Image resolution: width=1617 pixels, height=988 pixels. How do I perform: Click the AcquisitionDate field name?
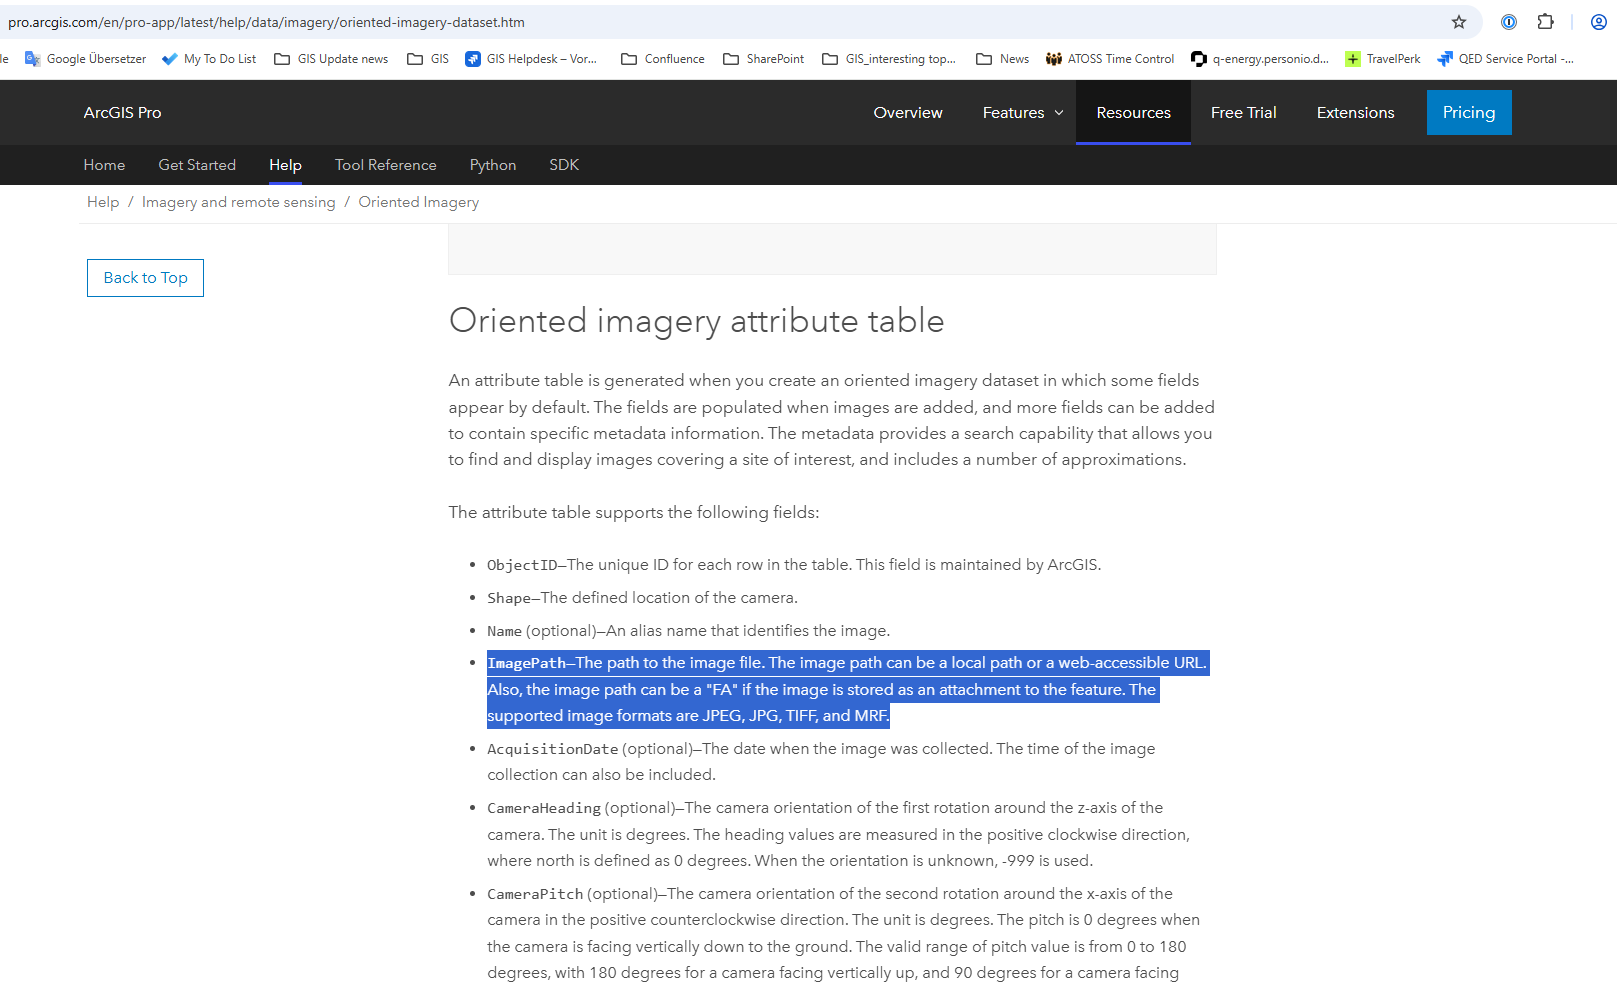point(553,749)
